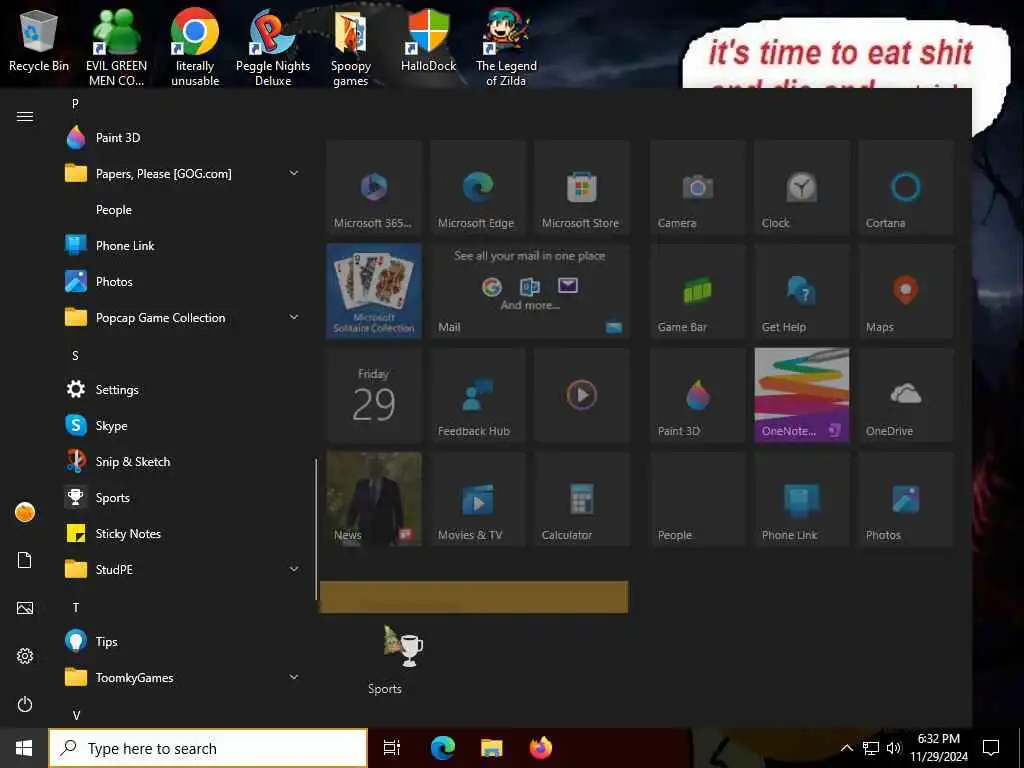The height and width of the screenshot is (768, 1024).
Task: Open Snip & Sketch
Action: (x=183, y=462)
